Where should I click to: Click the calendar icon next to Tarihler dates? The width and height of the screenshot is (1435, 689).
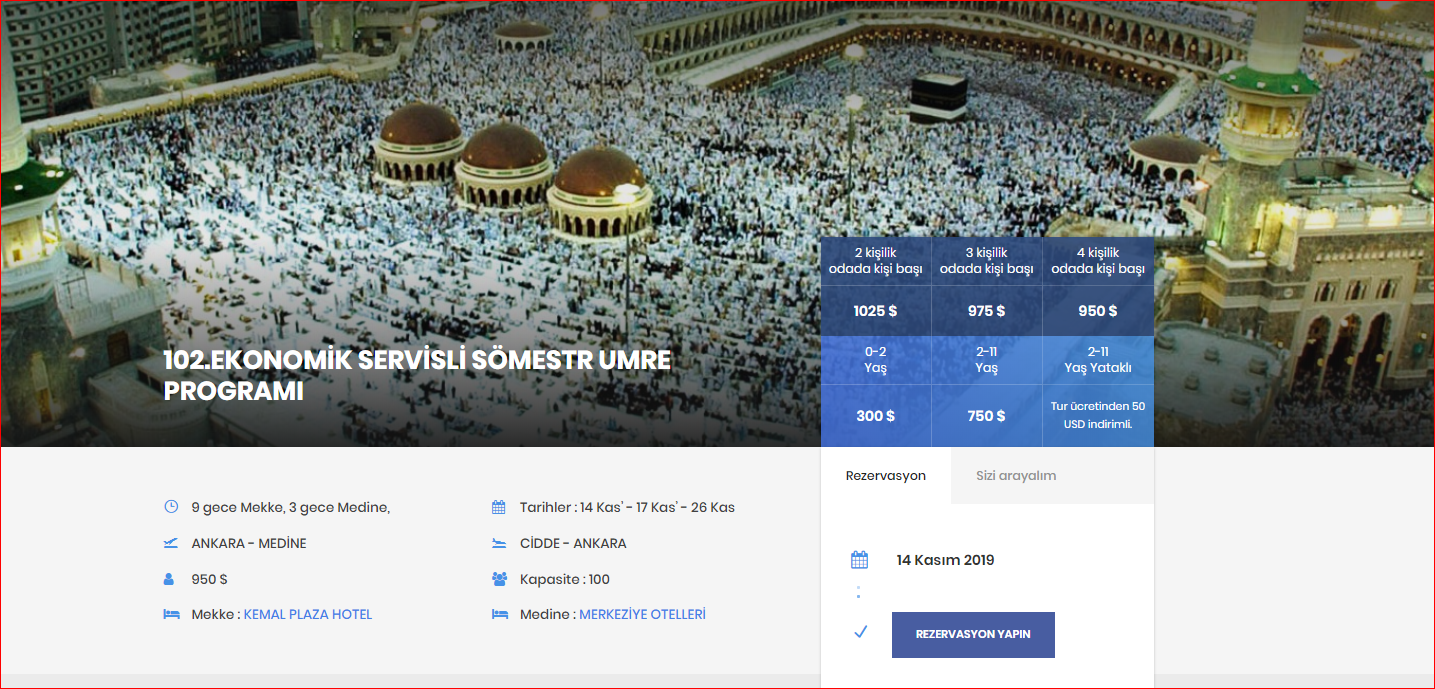point(497,506)
